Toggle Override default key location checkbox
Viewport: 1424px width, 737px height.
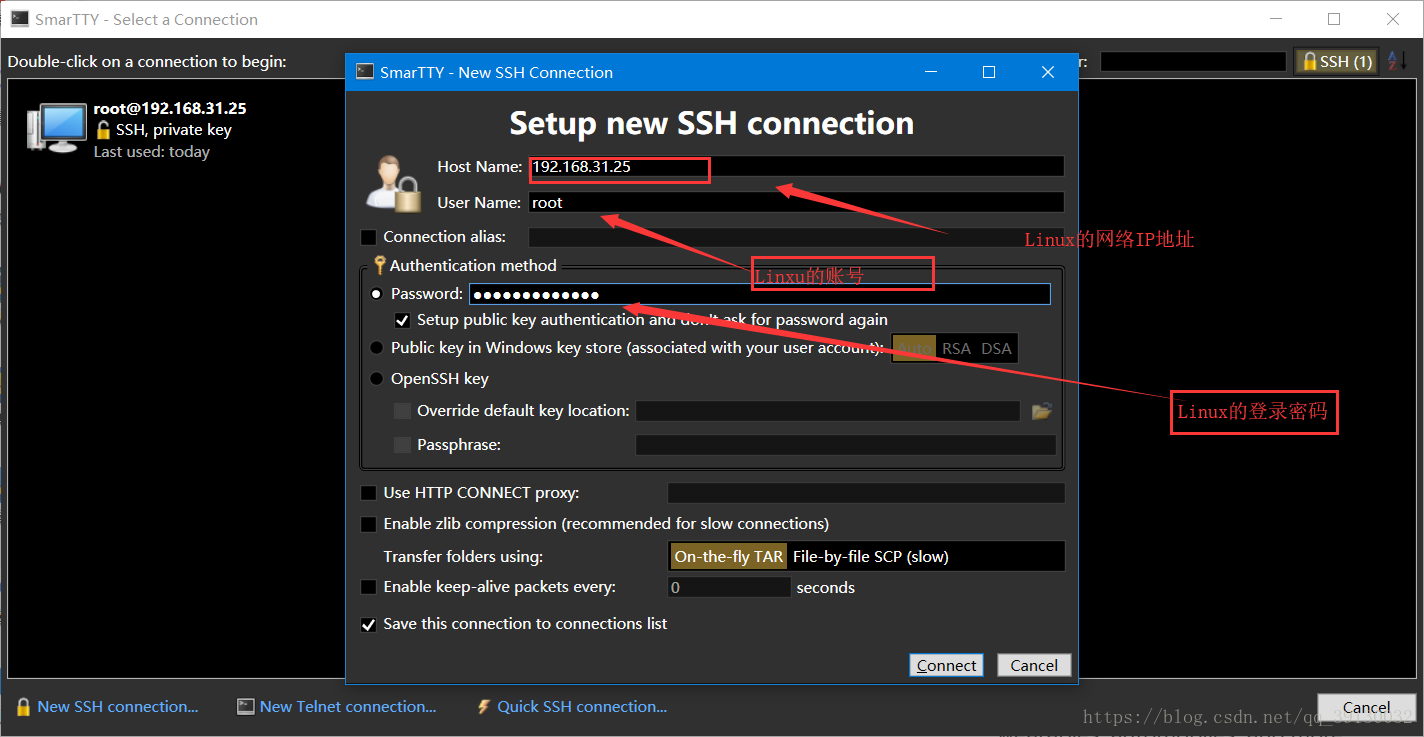click(x=402, y=411)
